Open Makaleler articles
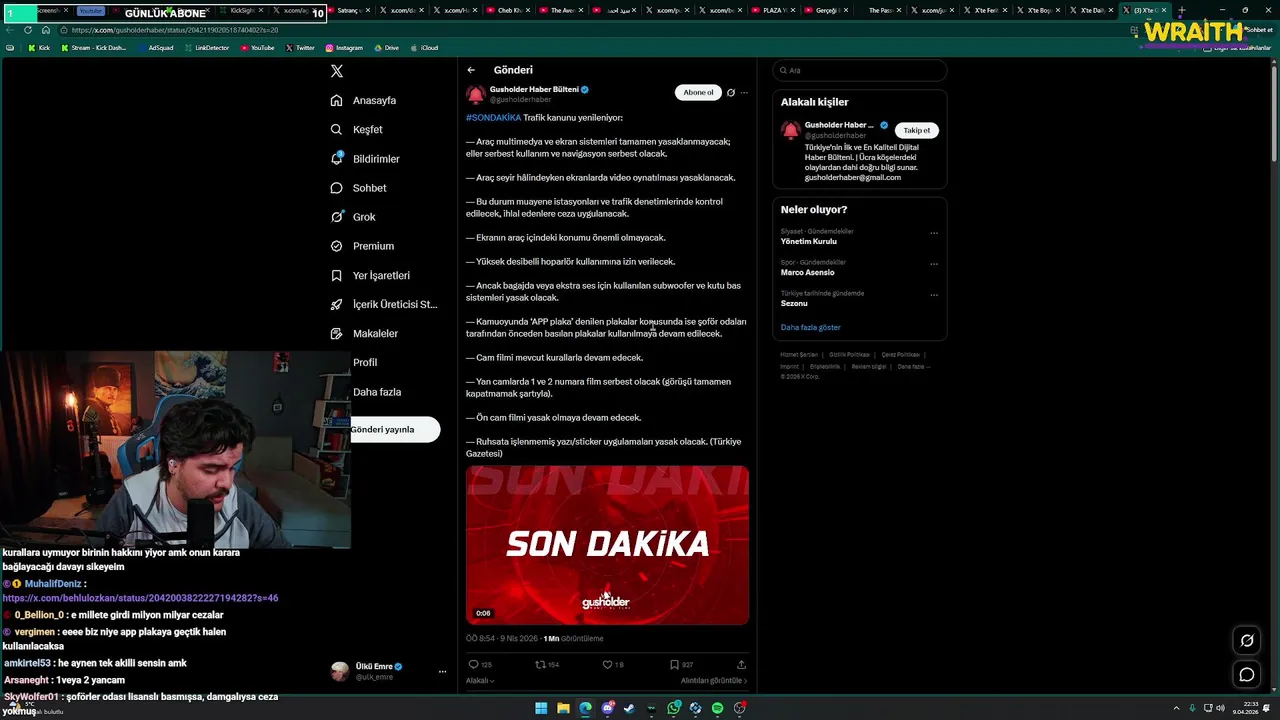1280x720 pixels. (364, 333)
